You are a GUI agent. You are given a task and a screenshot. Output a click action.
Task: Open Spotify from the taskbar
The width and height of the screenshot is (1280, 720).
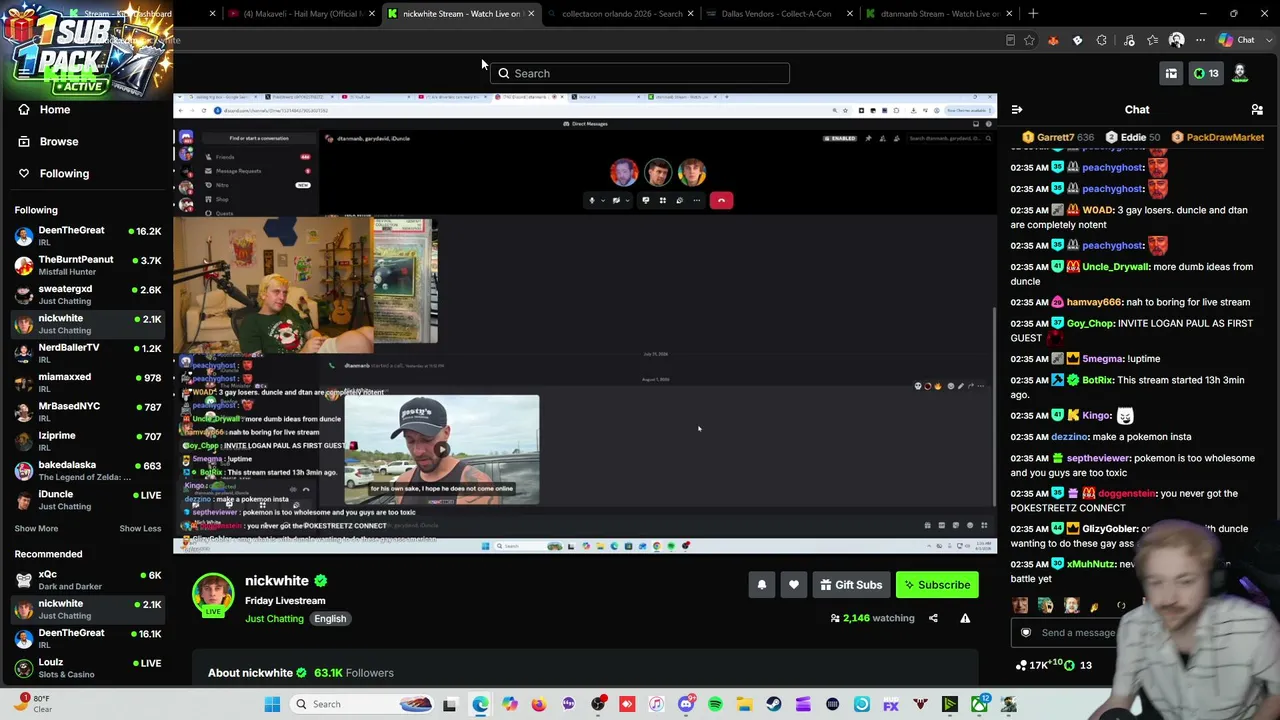pyautogui.click(x=715, y=704)
